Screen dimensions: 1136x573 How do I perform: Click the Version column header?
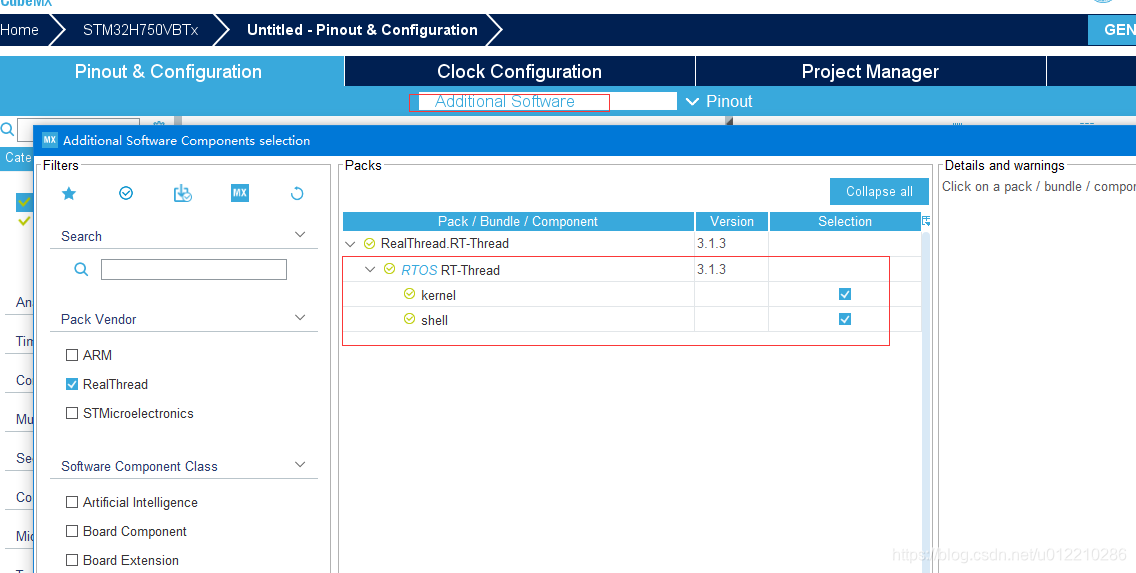(x=732, y=221)
